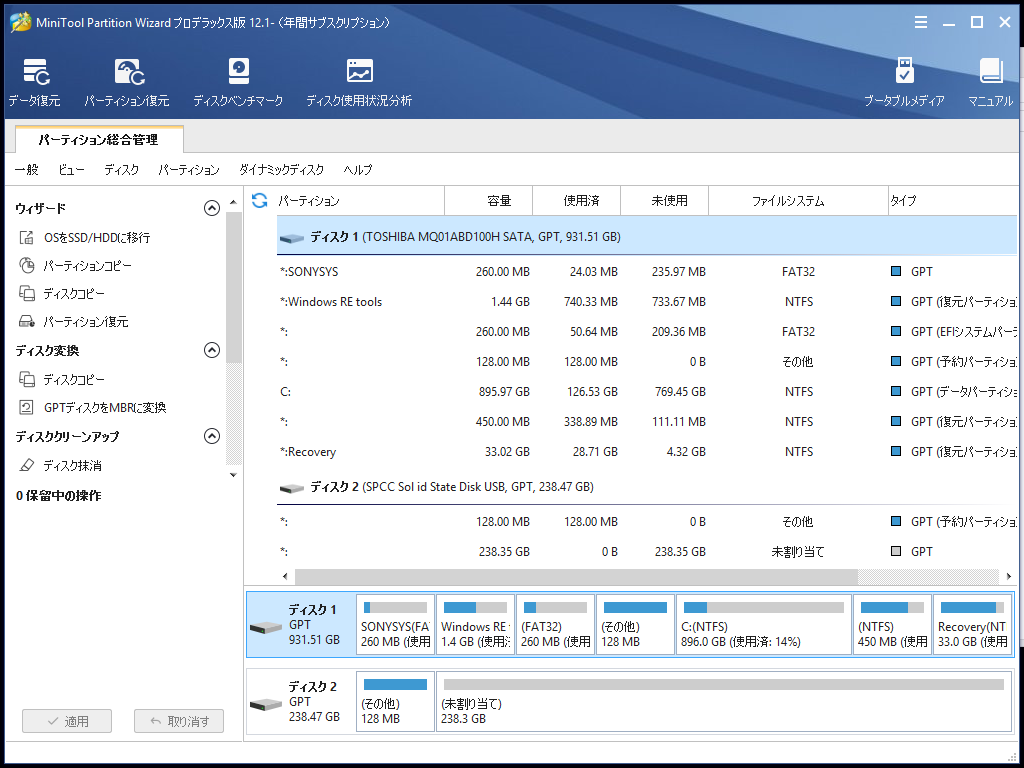Click パーティション復元 in the wizard sidebar
The width and height of the screenshot is (1024, 768).
click(74, 322)
